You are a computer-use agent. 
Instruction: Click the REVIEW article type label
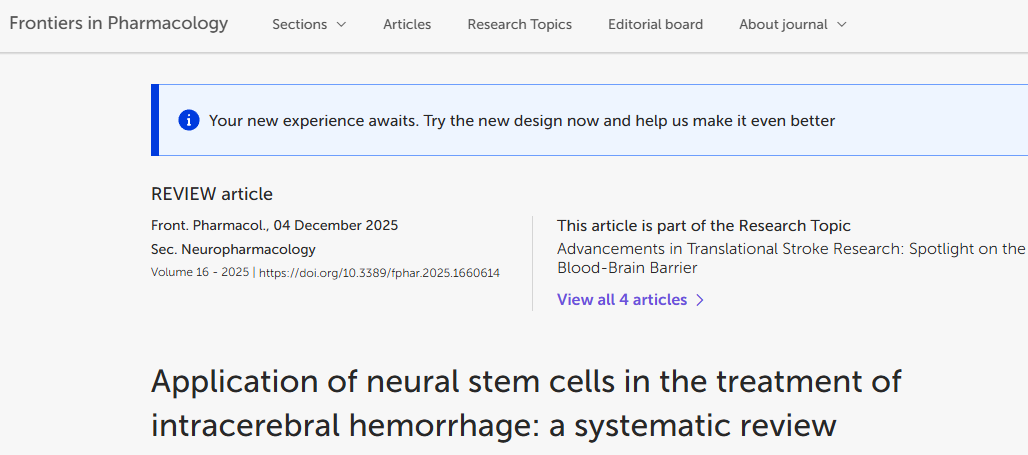212,194
